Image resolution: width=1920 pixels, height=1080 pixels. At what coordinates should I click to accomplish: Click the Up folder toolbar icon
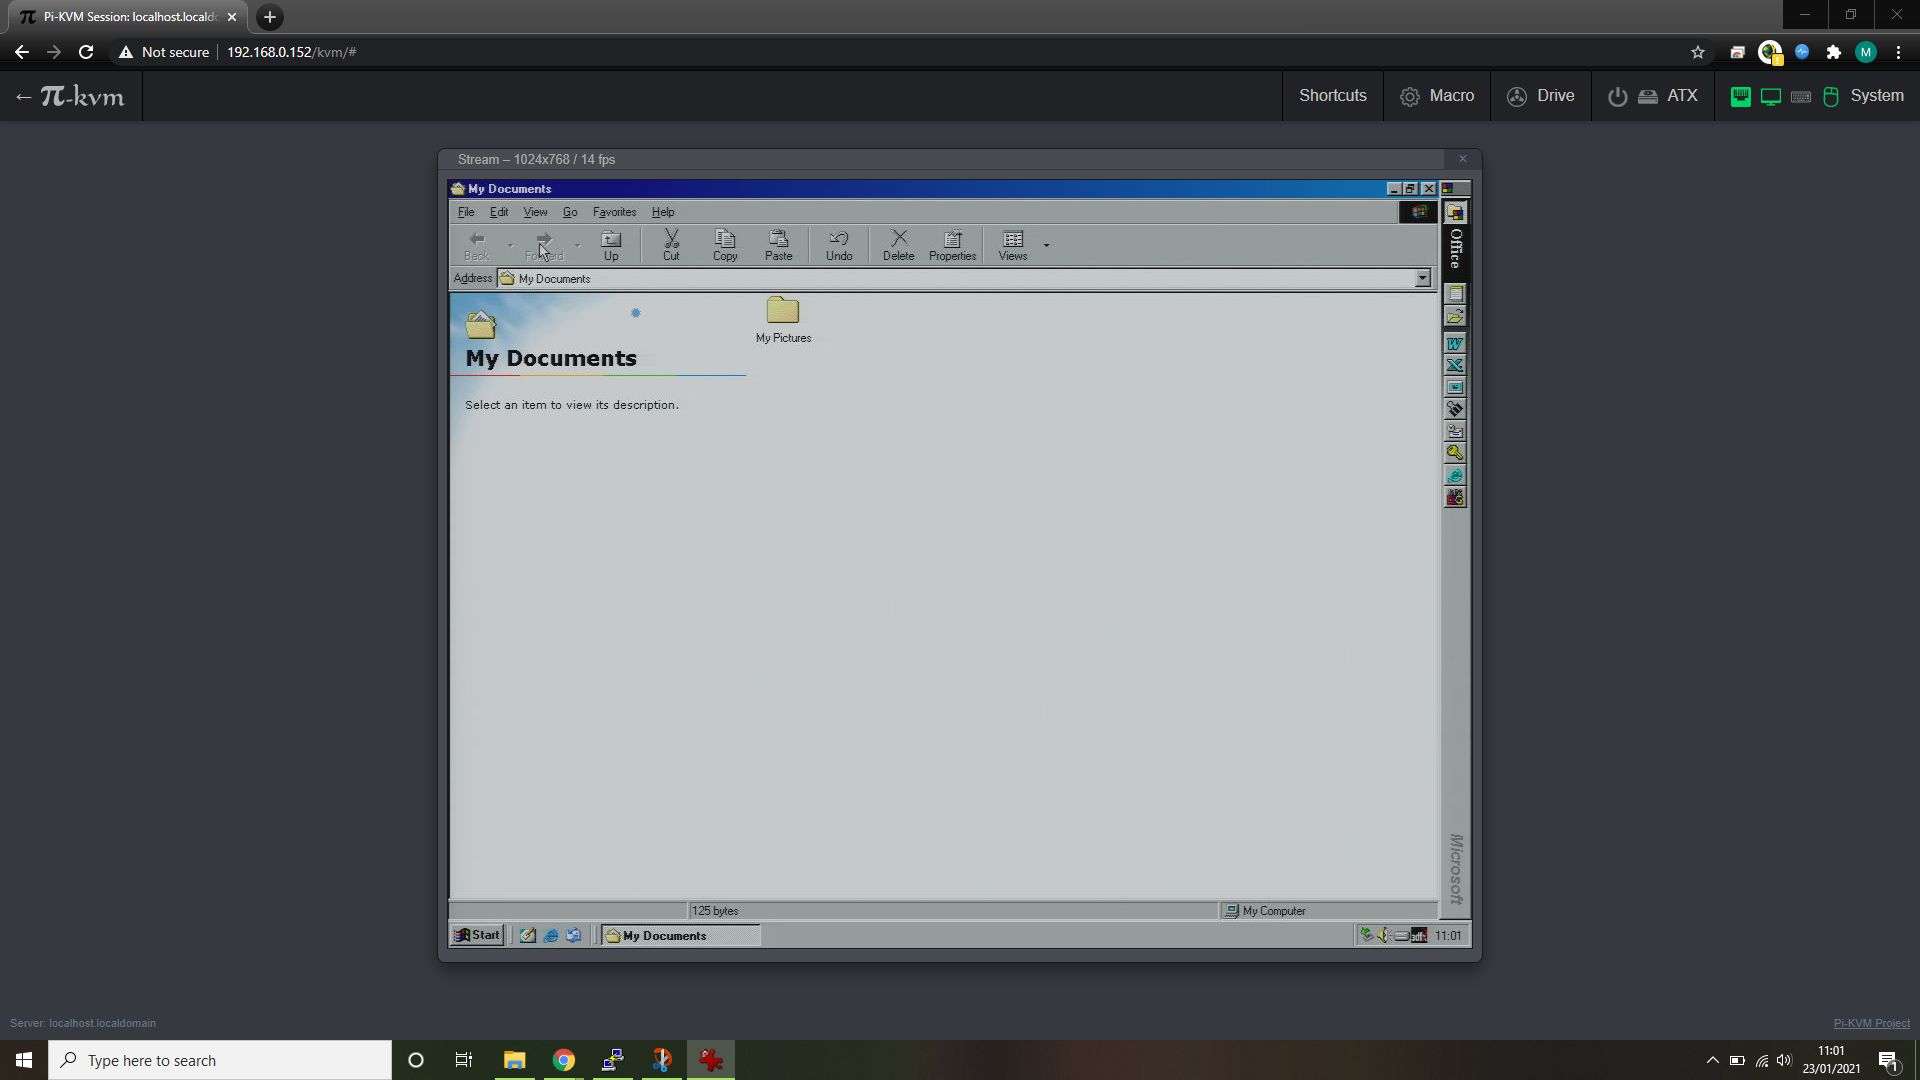(x=611, y=244)
